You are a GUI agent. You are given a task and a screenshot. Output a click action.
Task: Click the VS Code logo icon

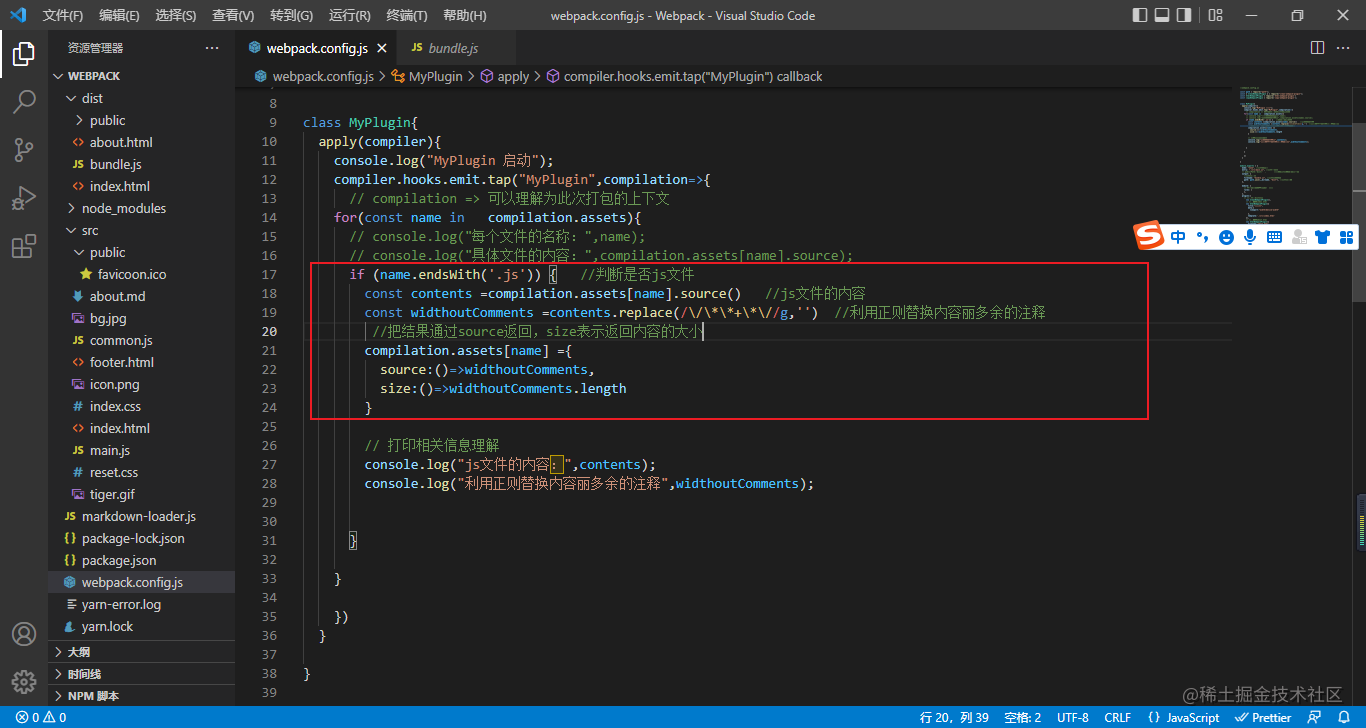[17, 15]
